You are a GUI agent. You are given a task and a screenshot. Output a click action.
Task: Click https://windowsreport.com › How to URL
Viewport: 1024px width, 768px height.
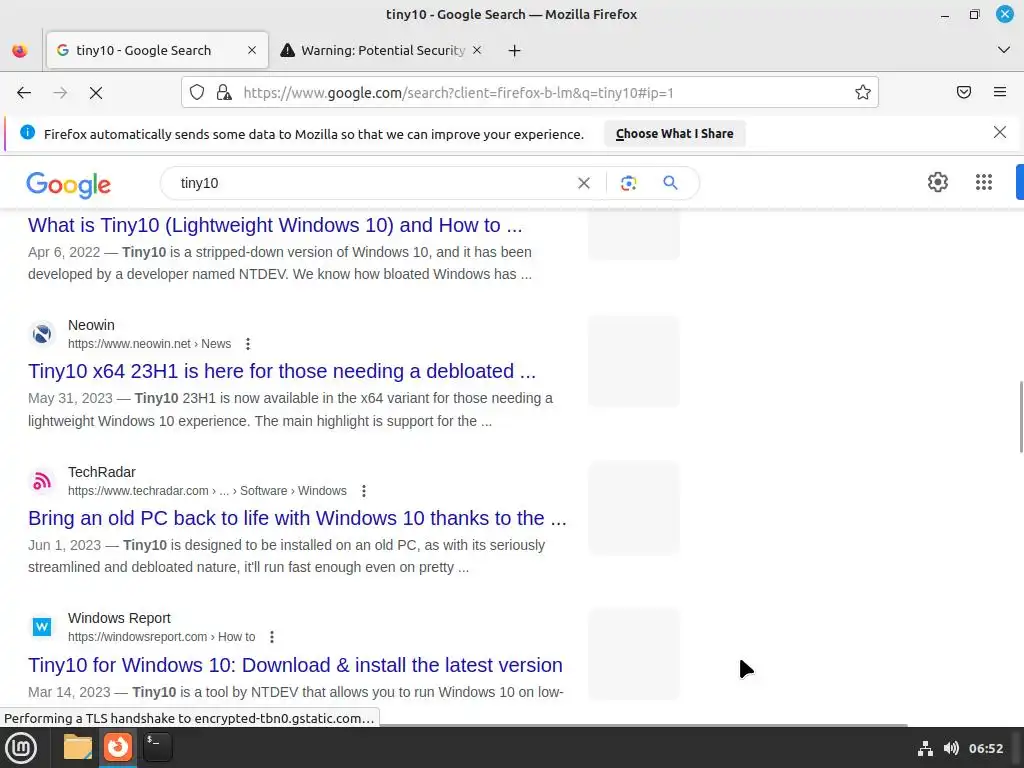click(161, 637)
